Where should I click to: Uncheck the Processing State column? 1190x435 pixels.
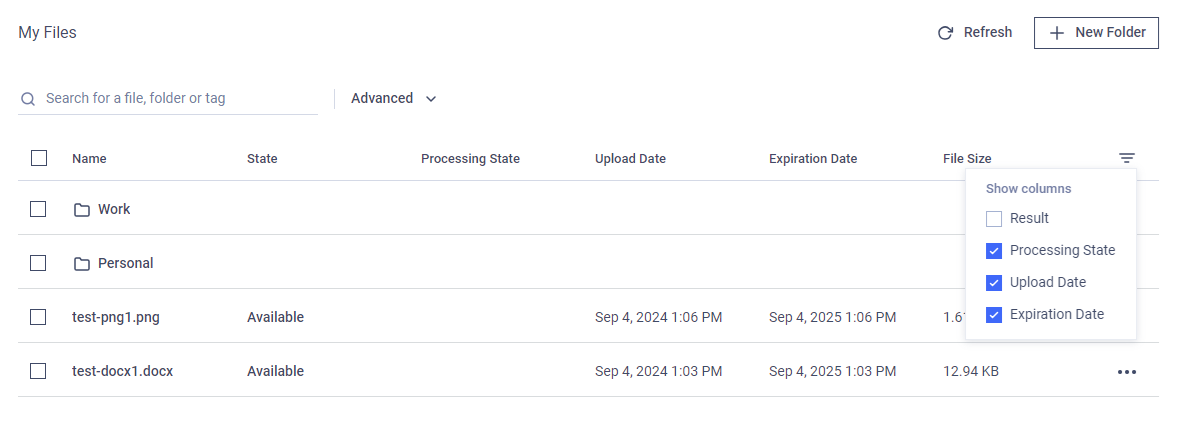click(x=994, y=251)
